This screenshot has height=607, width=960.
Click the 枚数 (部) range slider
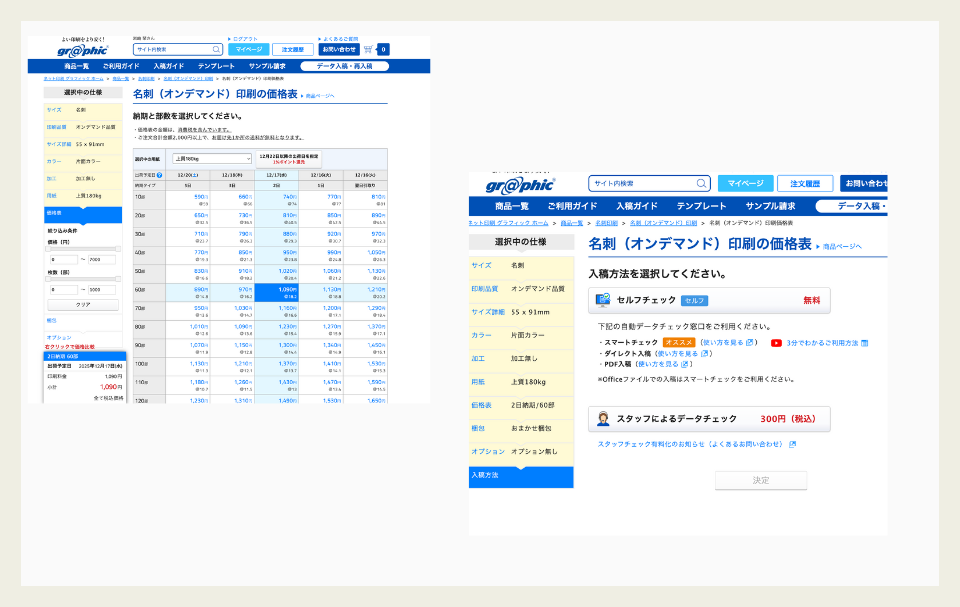(82, 278)
